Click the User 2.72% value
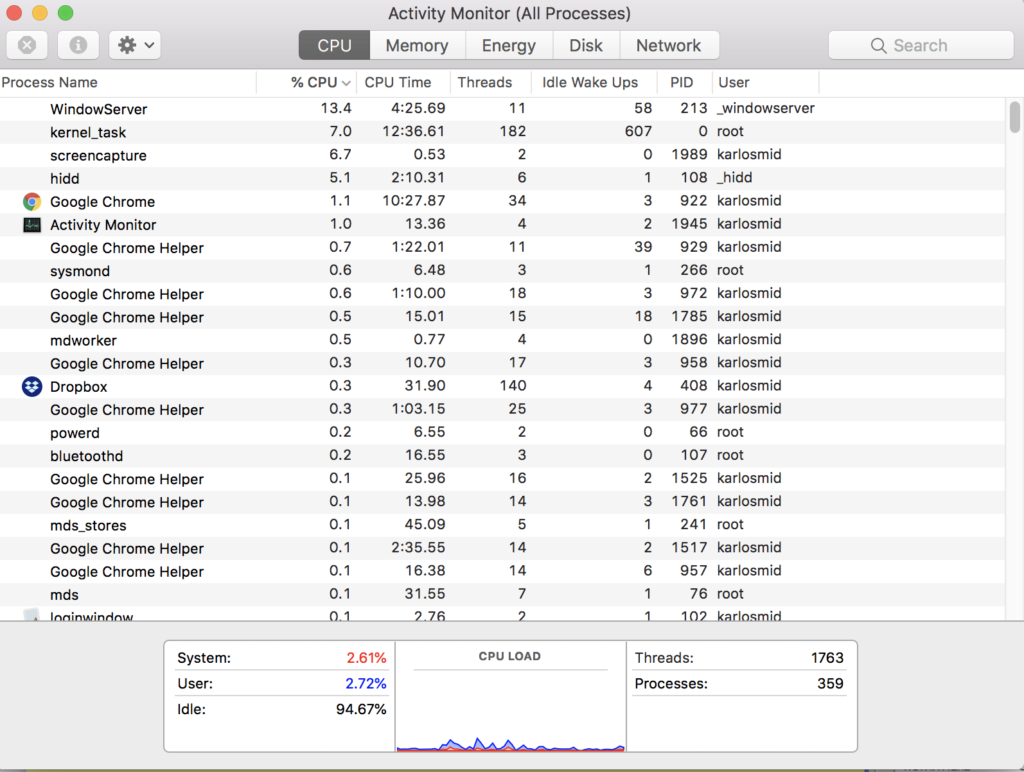The height and width of the screenshot is (772, 1024). pos(366,684)
